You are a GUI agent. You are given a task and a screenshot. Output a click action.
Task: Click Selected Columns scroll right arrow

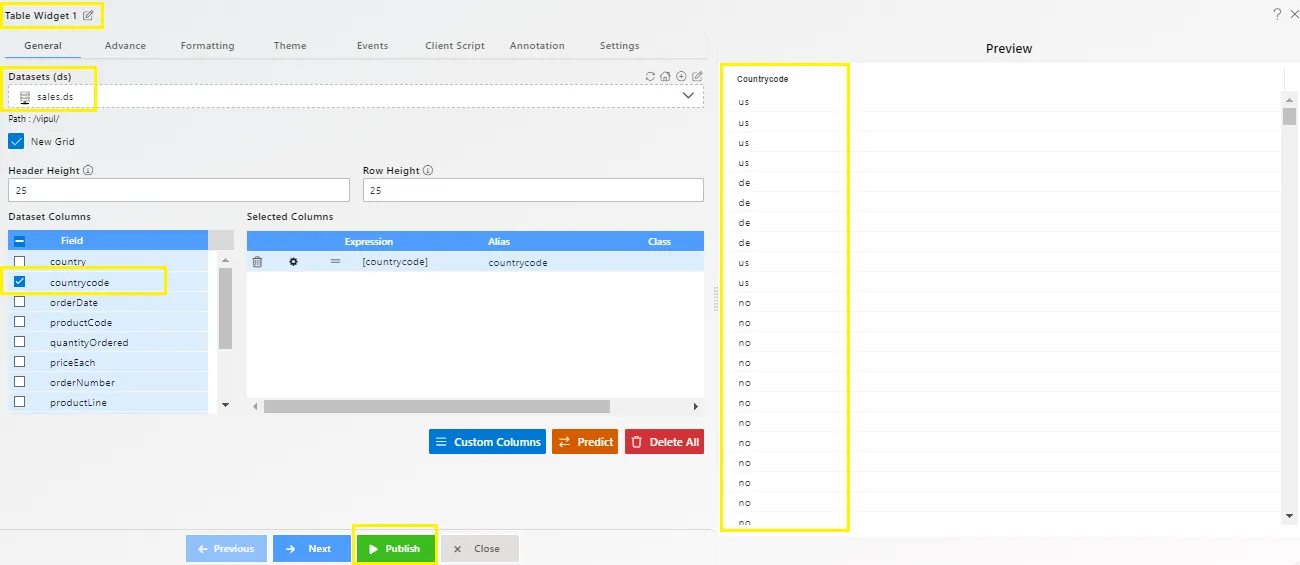pyautogui.click(x=696, y=407)
